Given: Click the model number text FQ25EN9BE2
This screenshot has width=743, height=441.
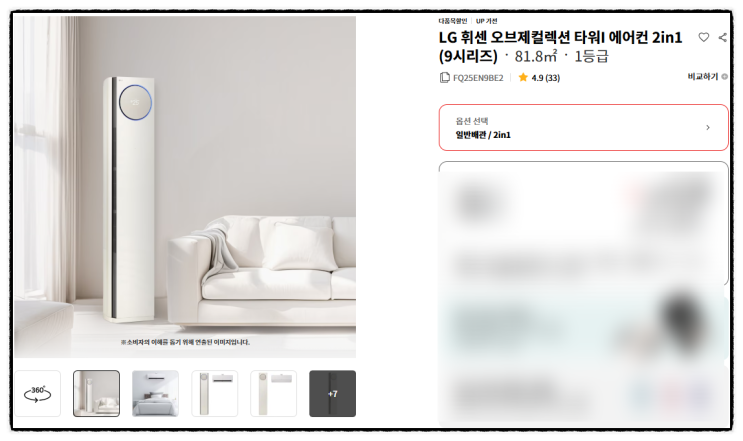Looking at the screenshot, I should (478, 78).
